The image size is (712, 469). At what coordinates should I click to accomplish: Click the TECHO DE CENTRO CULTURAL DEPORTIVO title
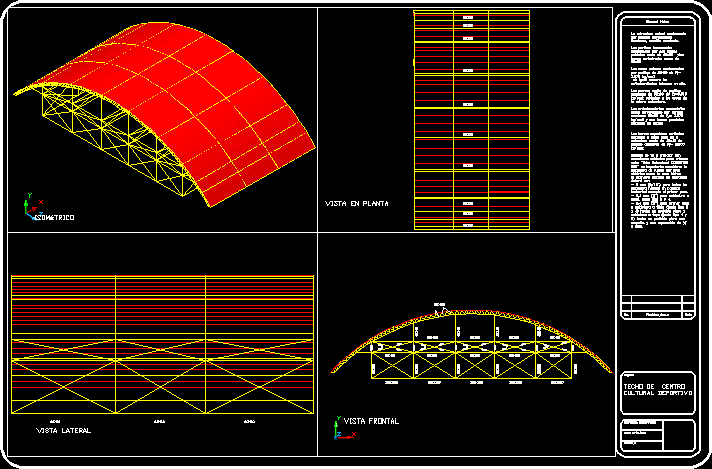[x=656, y=389]
